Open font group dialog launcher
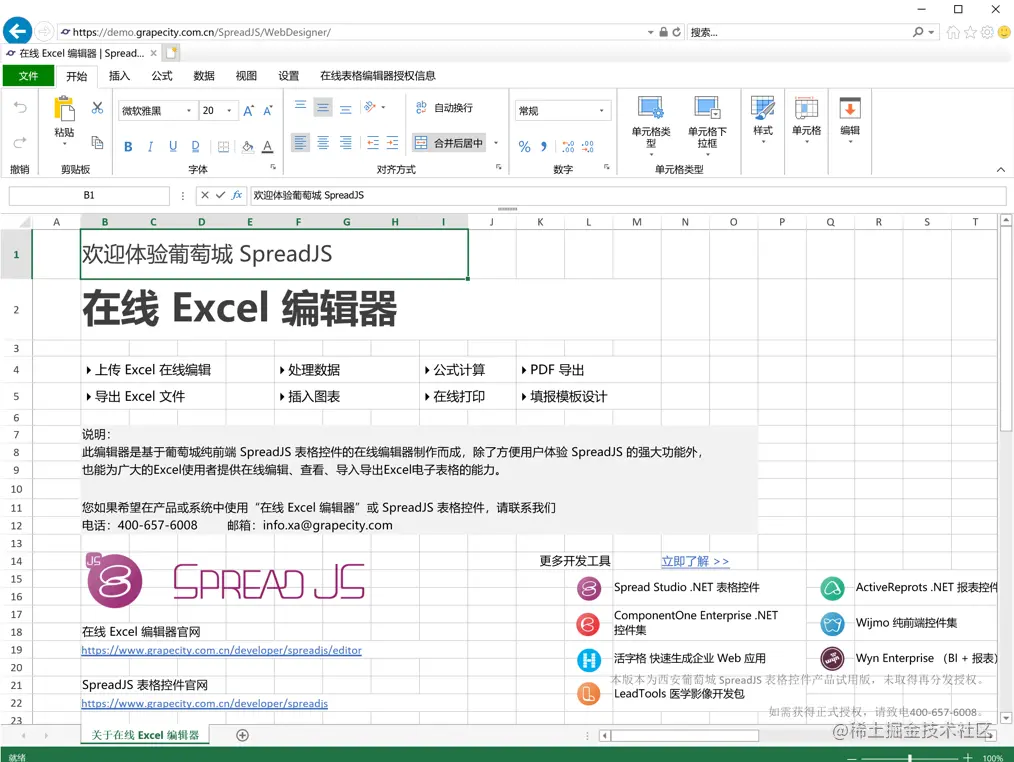The width and height of the screenshot is (1014, 762). pyautogui.click(x=273, y=167)
